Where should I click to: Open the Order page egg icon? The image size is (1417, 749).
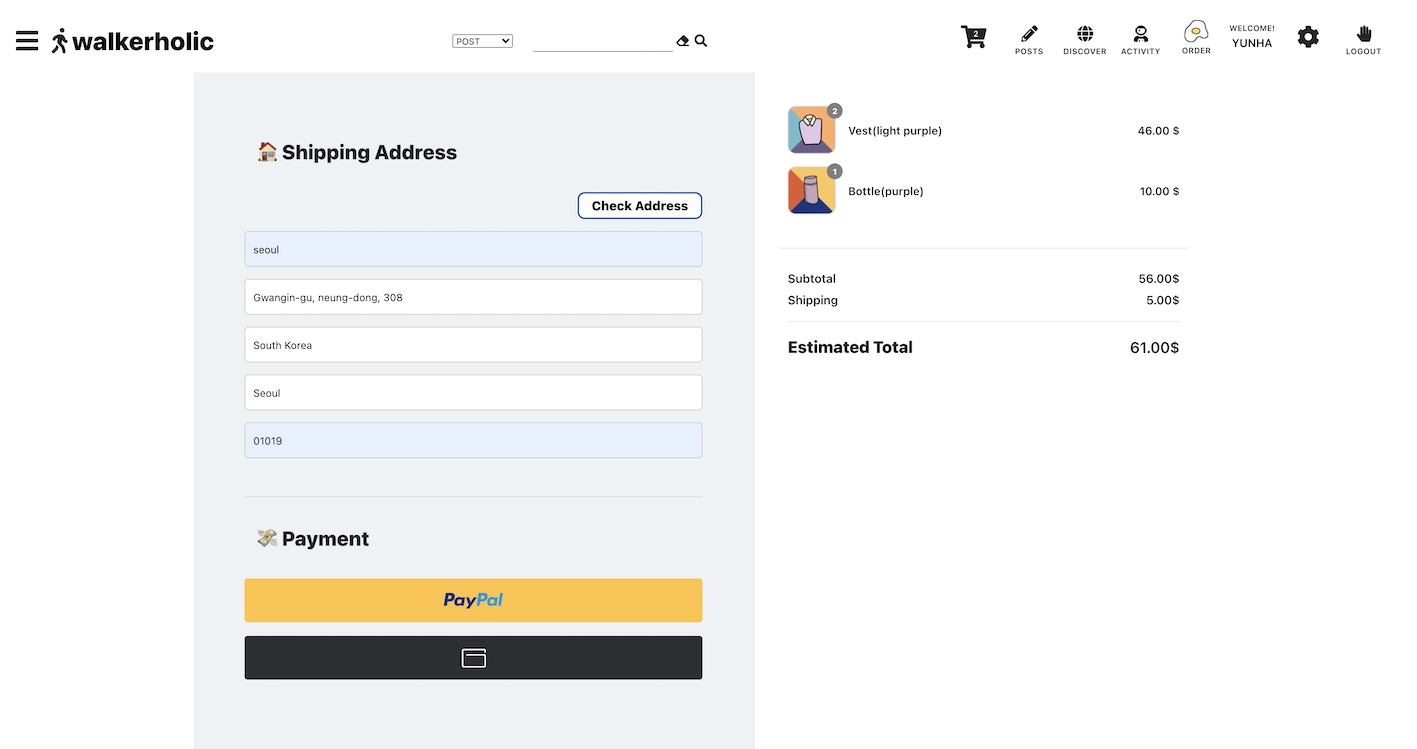[x=1196, y=38]
